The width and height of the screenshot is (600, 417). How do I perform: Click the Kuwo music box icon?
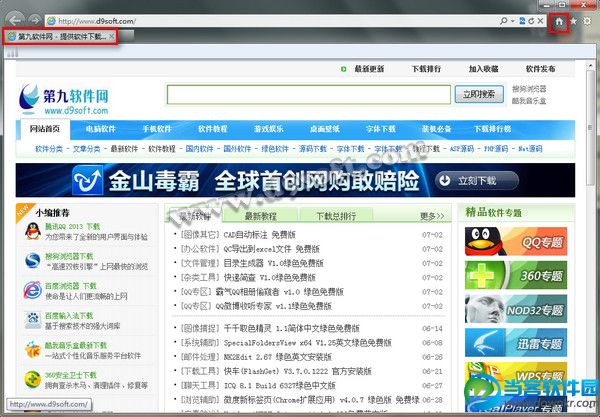tap(33, 350)
